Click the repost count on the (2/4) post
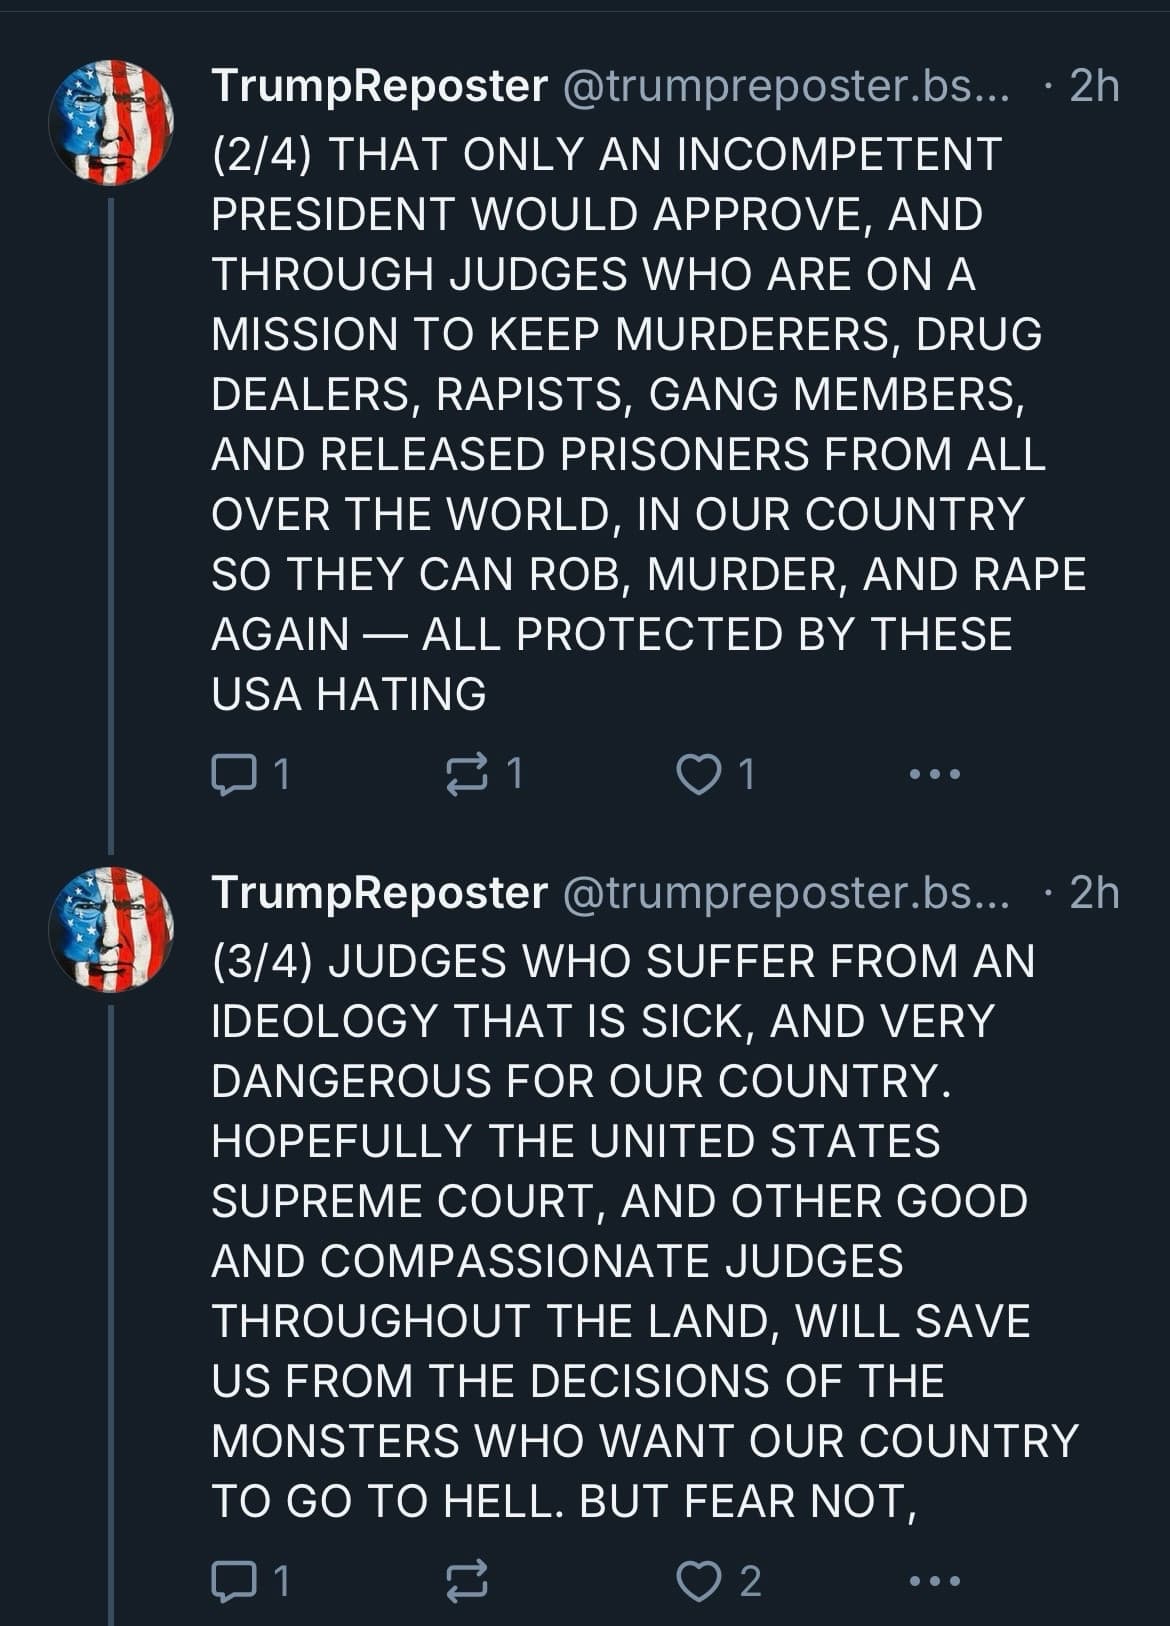Screen dimensions: 1170x1626 pyautogui.click(x=513, y=774)
